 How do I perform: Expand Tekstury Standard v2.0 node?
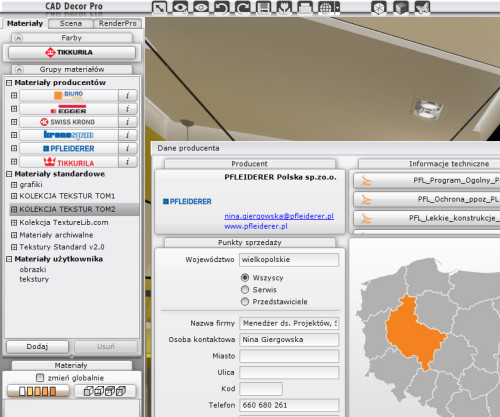pyautogui.click(x=14, y=247)
